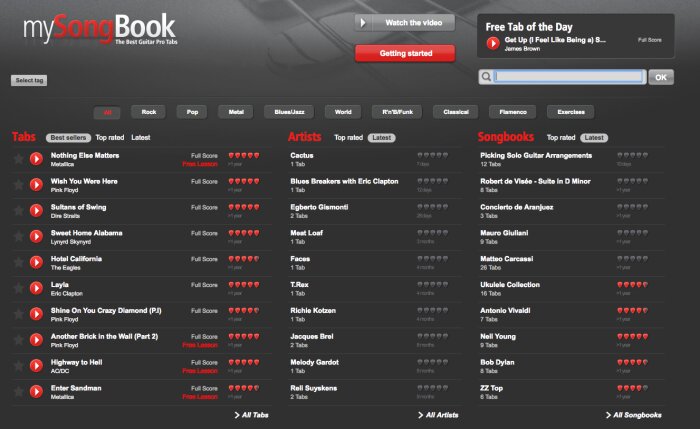Select the Blues/Jazz genre tab
The width and height of the screenshot is (700, 429).
[x=289, y=112]
